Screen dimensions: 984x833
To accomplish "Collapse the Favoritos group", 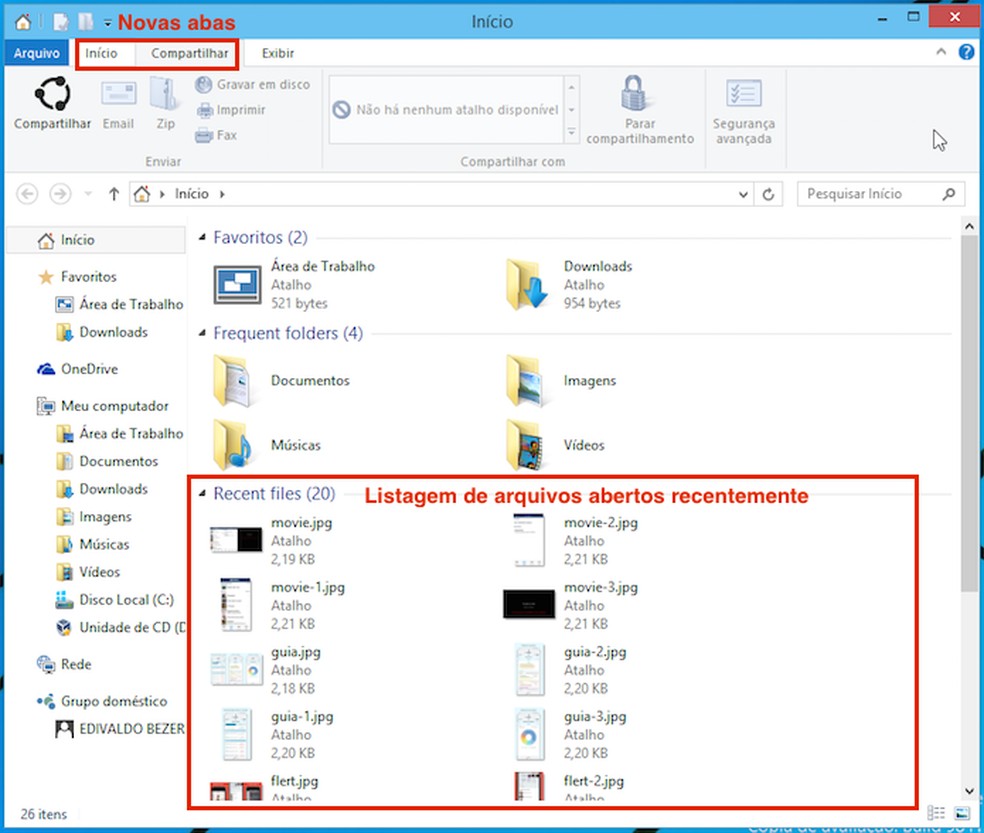I will click(202, 237).
